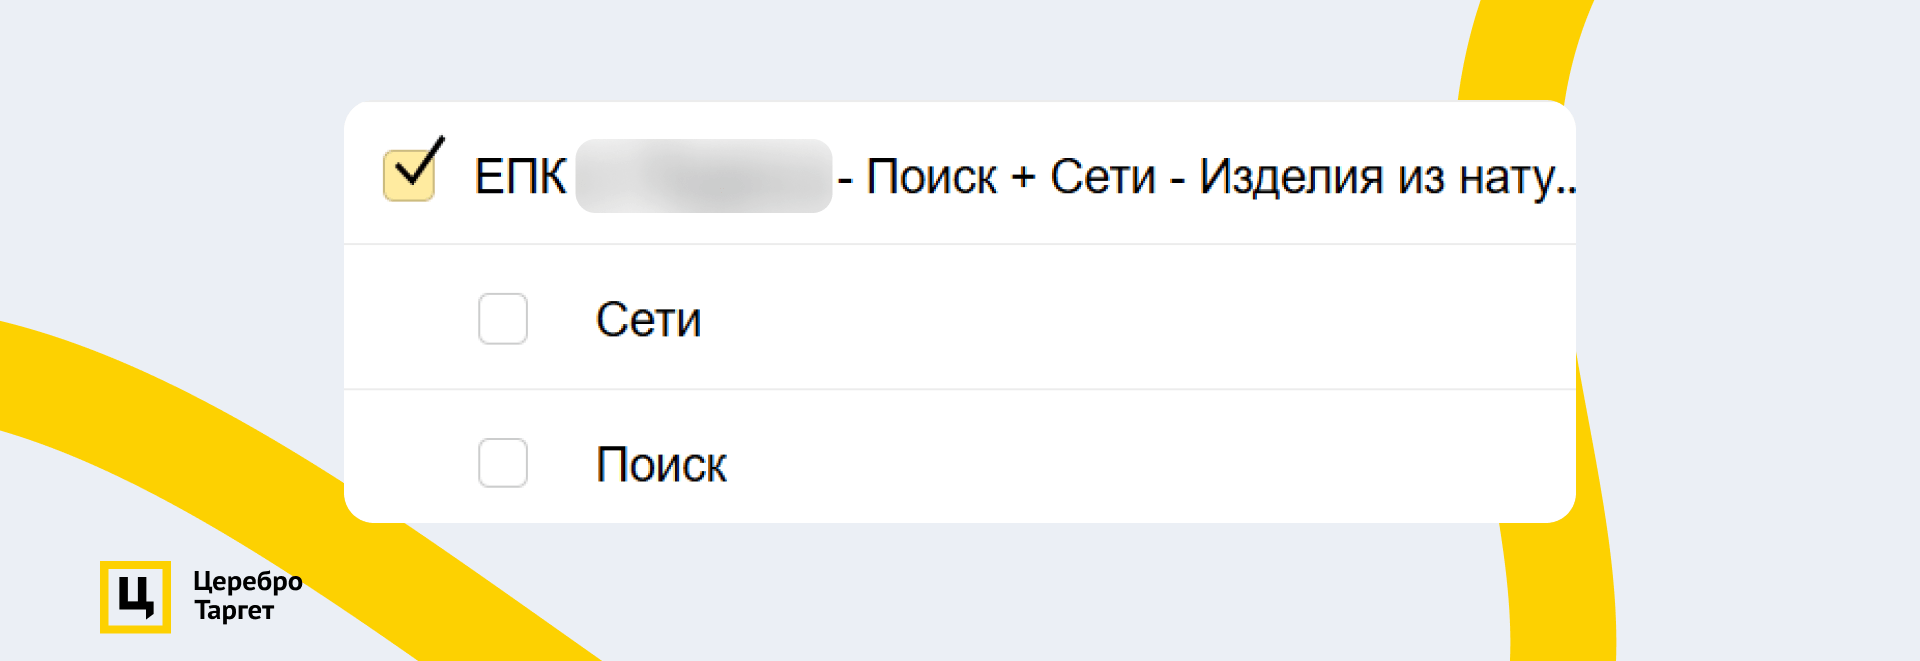Screen dimensions: 1920x661
Task: Click 'Изделия из нату..' in campaign title
Action: [1378, 177]
